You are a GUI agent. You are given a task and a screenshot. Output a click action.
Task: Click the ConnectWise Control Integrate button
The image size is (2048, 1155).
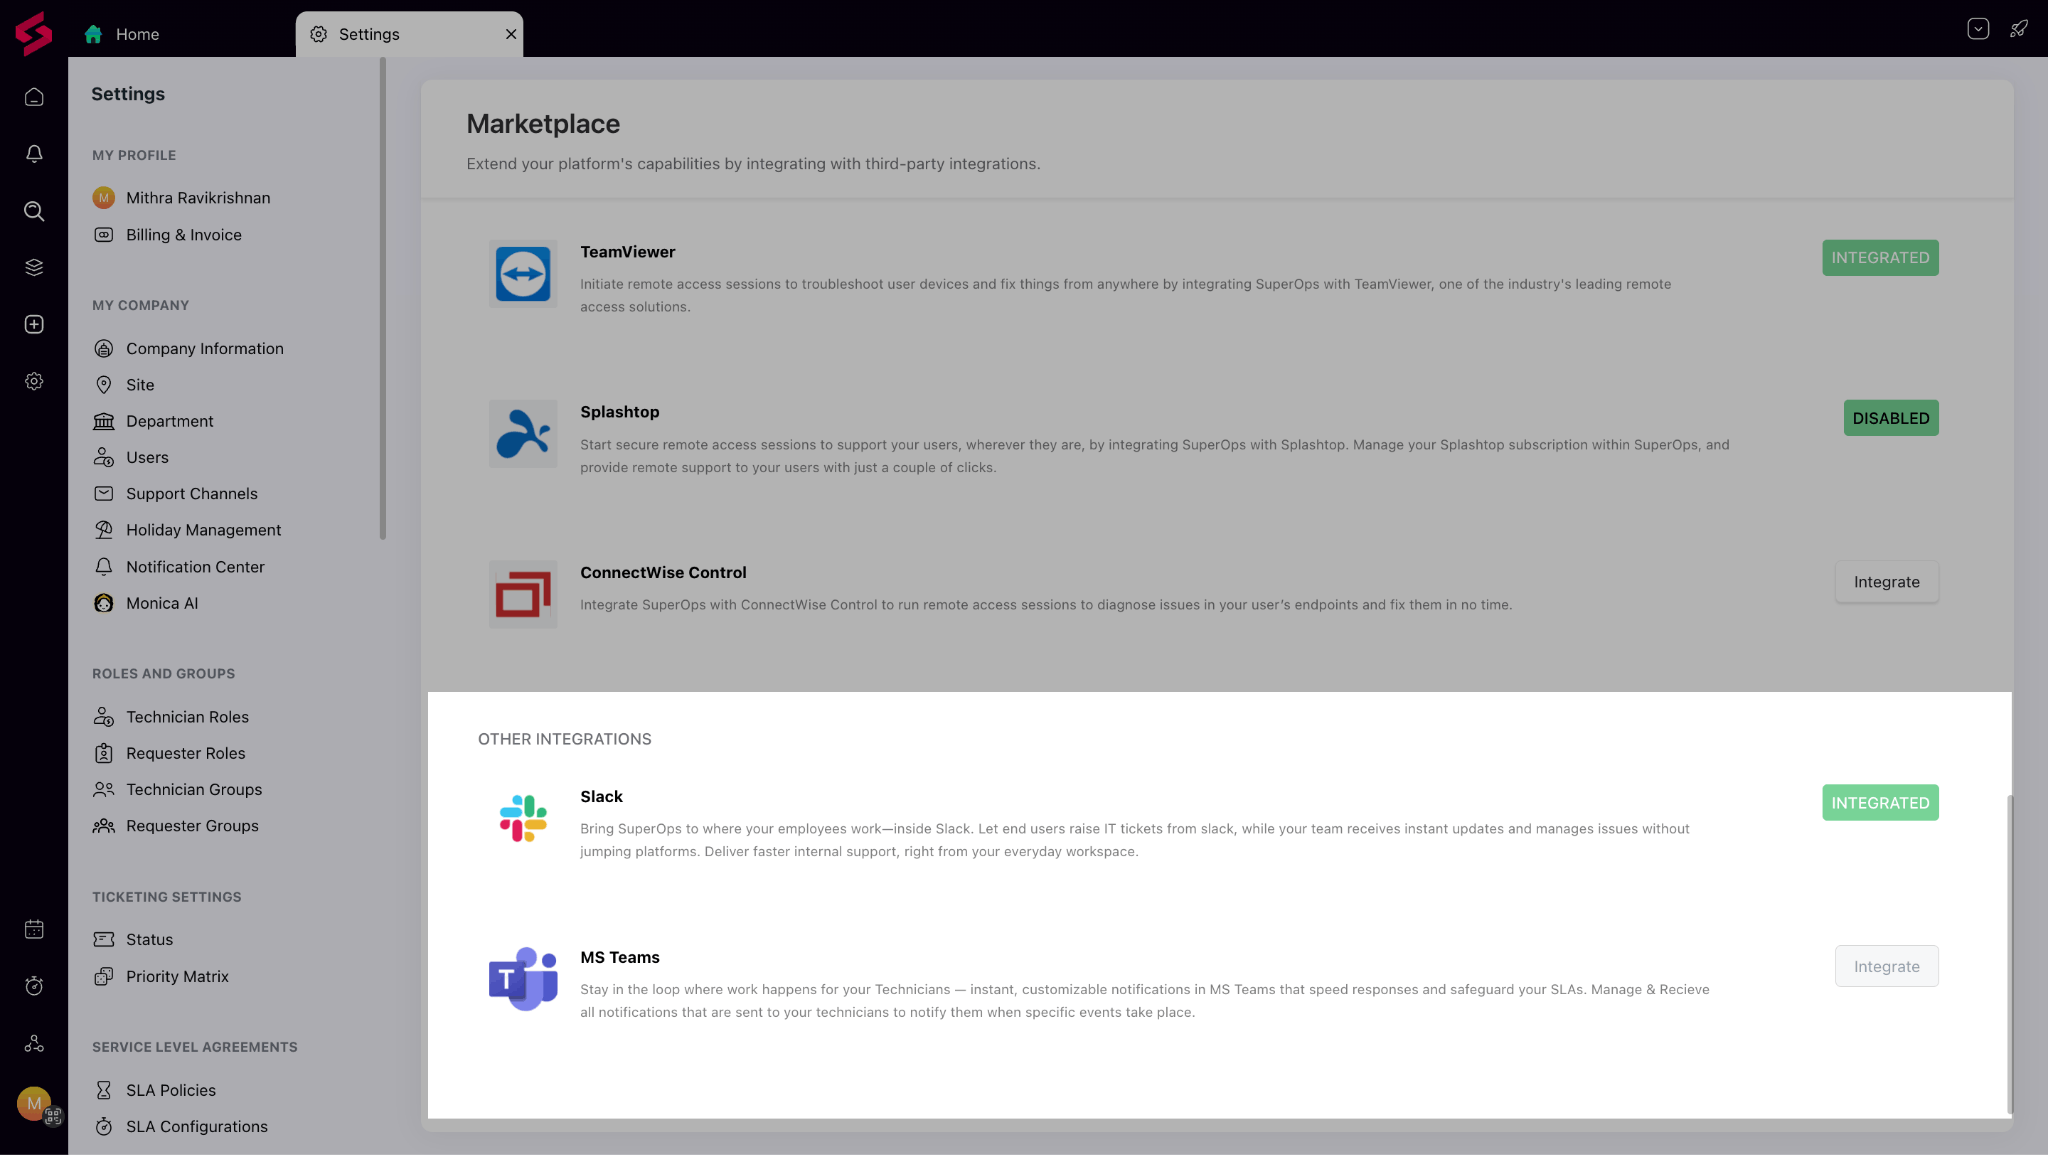[x=1886, y=582]
